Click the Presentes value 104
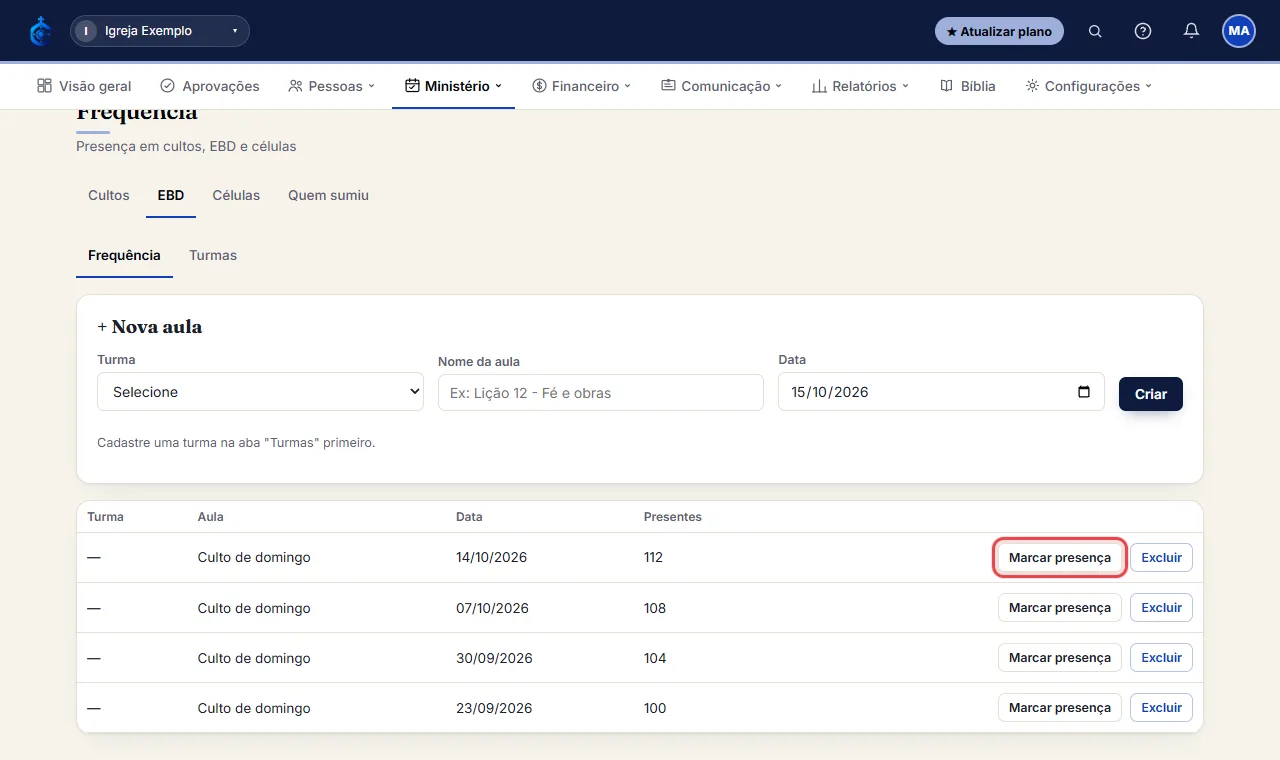This screenshot has width=1280, height=760. [655, 658]
